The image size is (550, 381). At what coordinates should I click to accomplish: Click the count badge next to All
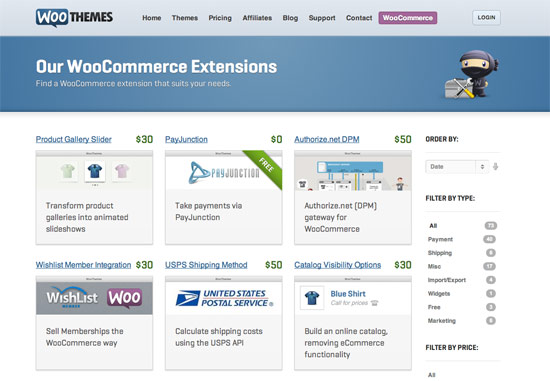(x=490, y=226)
